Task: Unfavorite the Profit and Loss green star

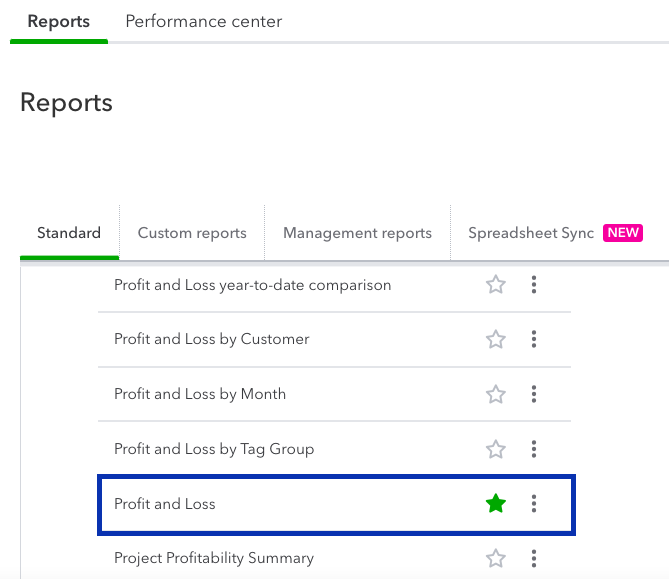Action: point(496,504)
